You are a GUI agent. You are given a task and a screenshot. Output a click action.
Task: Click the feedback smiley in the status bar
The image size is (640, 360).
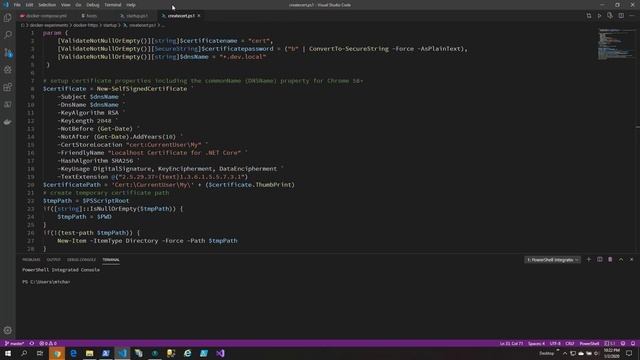pos(623,344)
